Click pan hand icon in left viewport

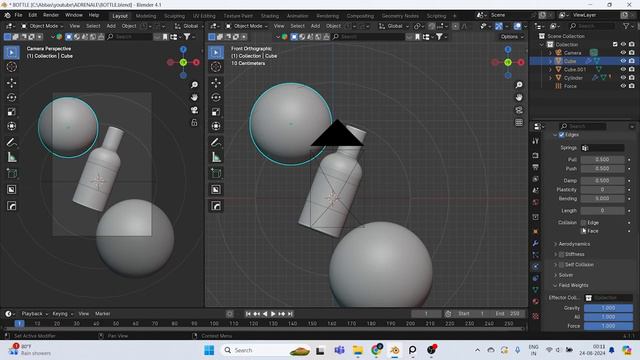coord(194,97)
